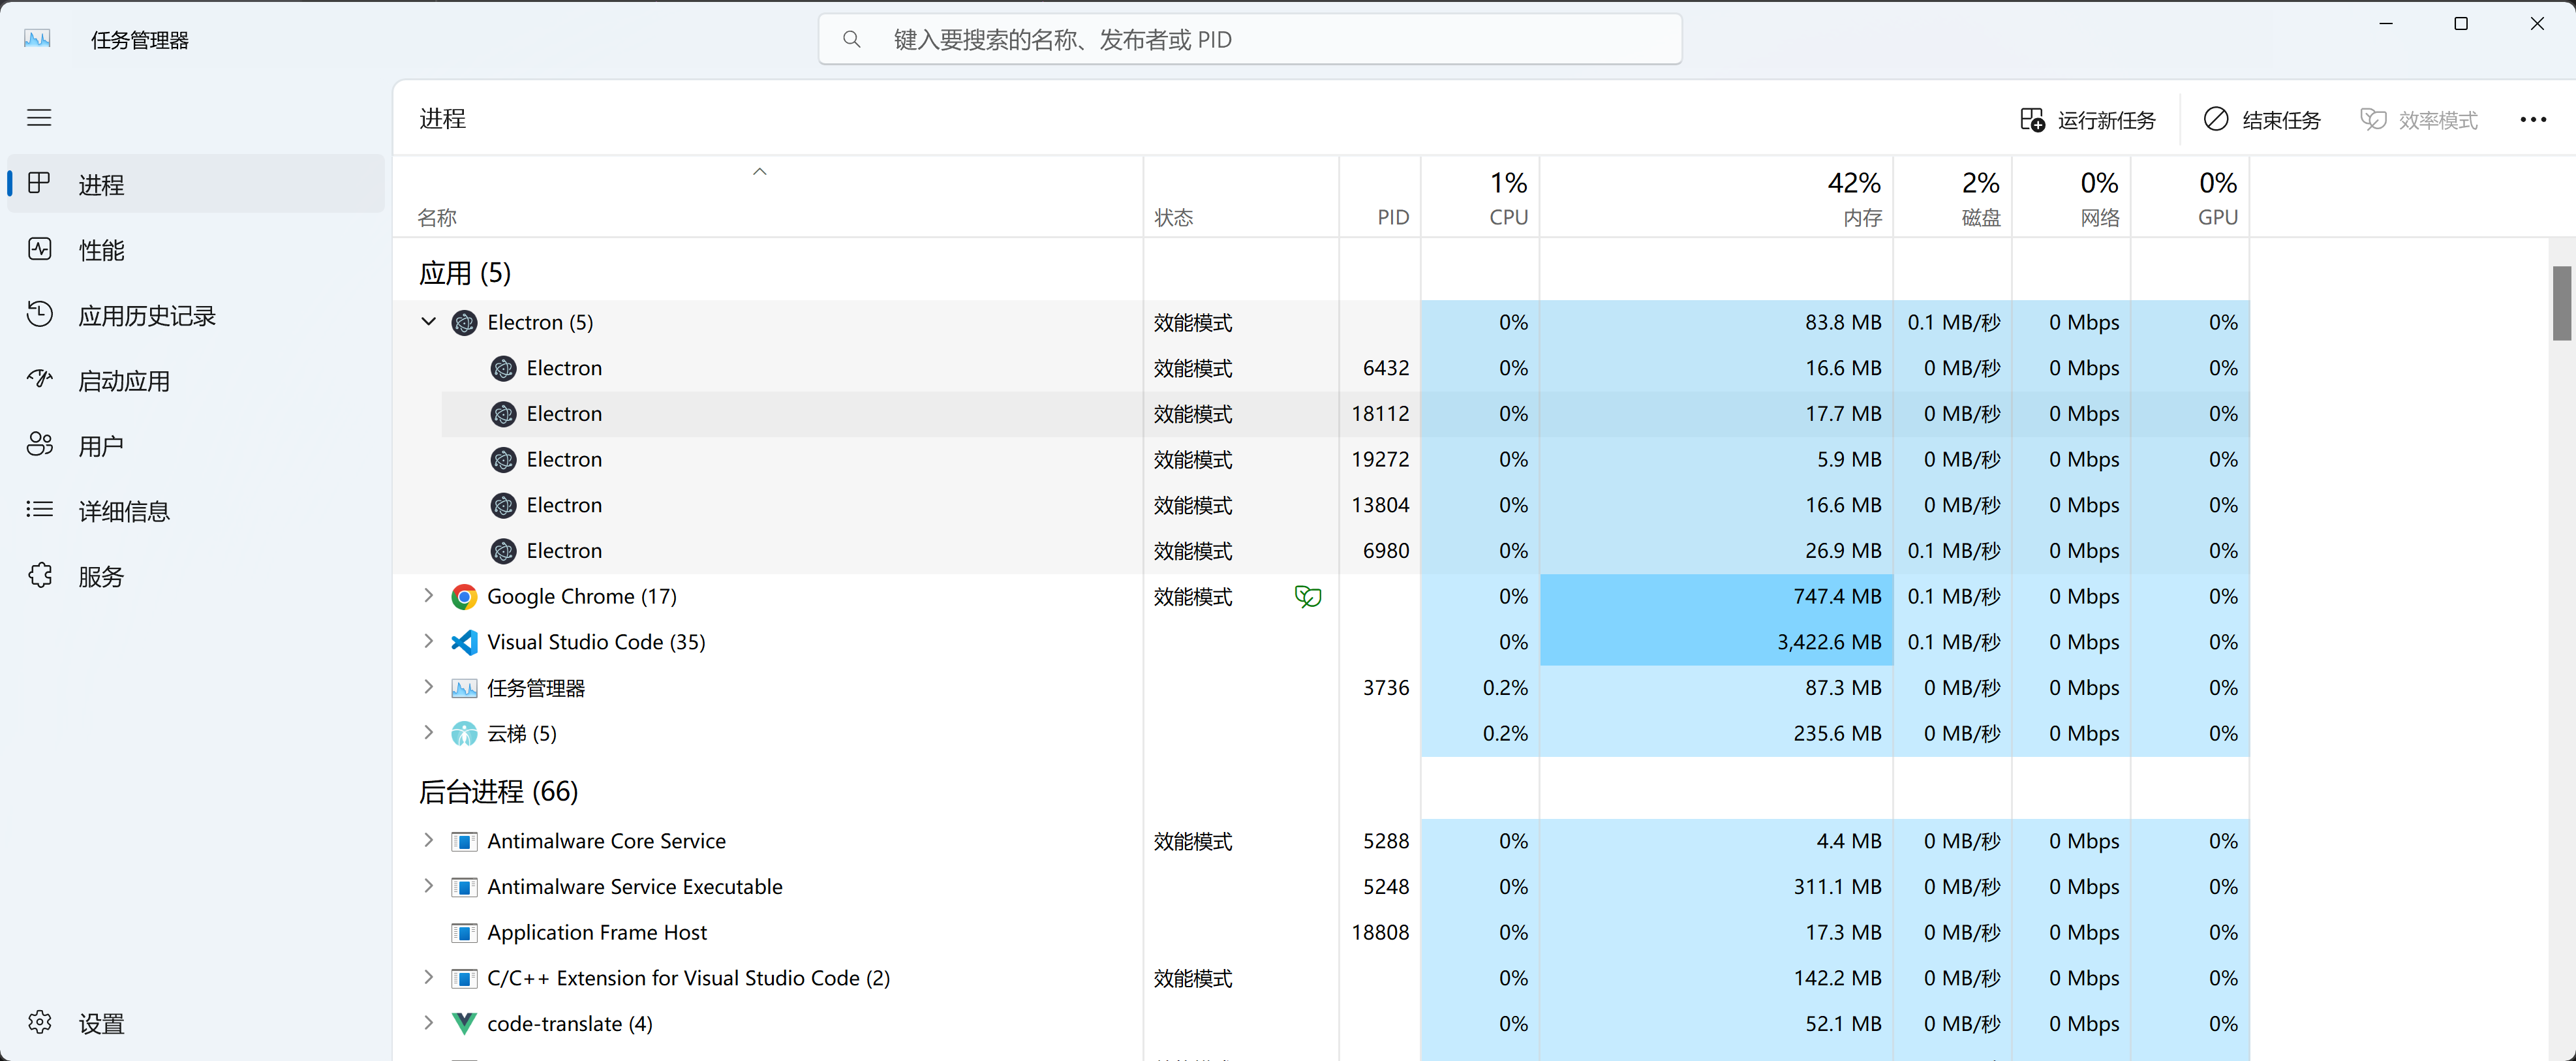Expand the 云梯 (5) group
Viewport: 2576px width, 1061px height.
click(429, 733)
